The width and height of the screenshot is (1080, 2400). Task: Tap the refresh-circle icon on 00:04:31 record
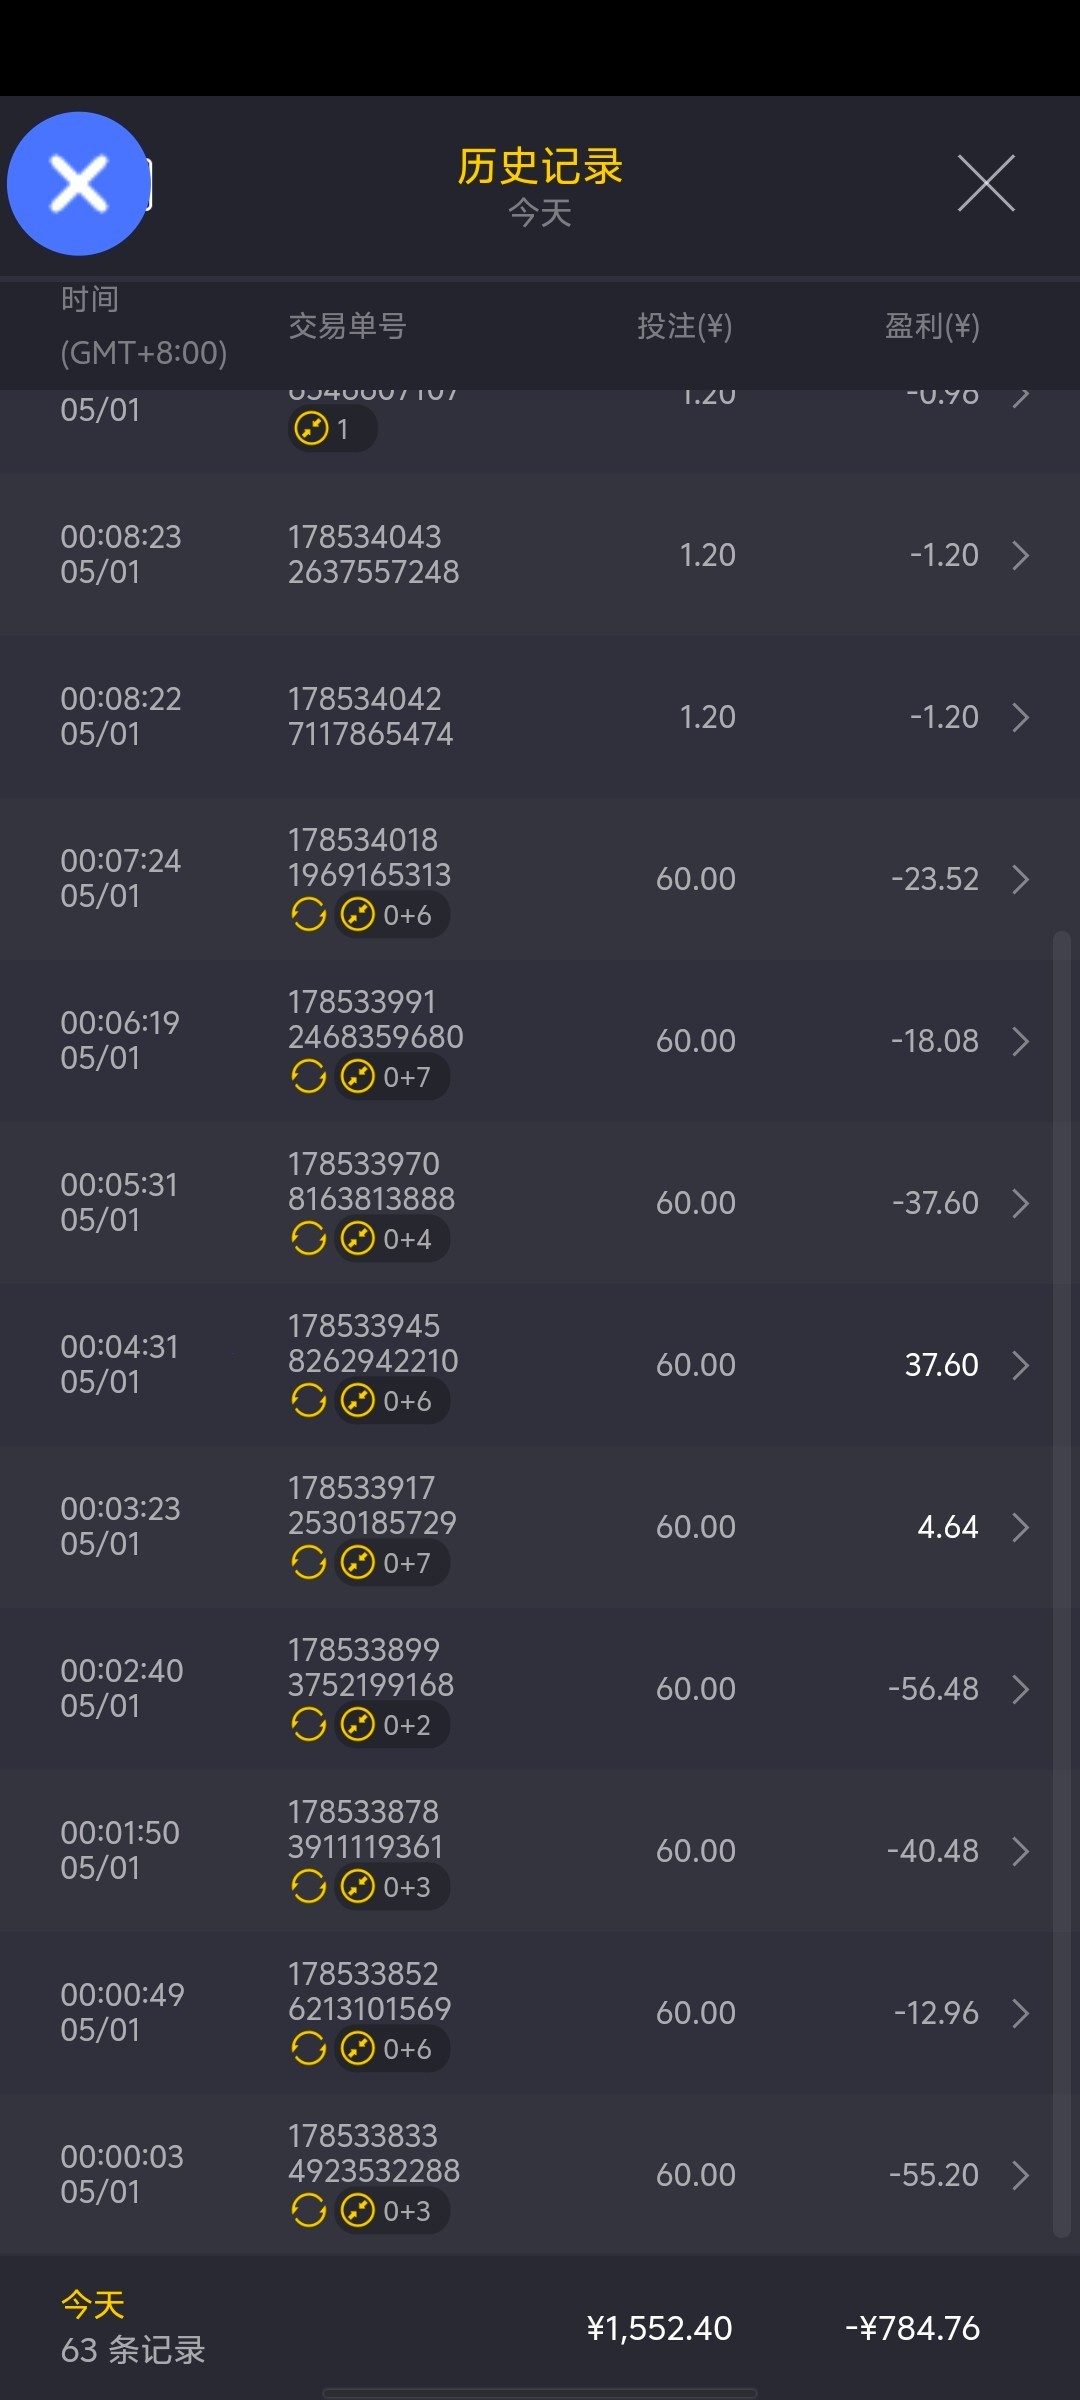[308, 1401]
